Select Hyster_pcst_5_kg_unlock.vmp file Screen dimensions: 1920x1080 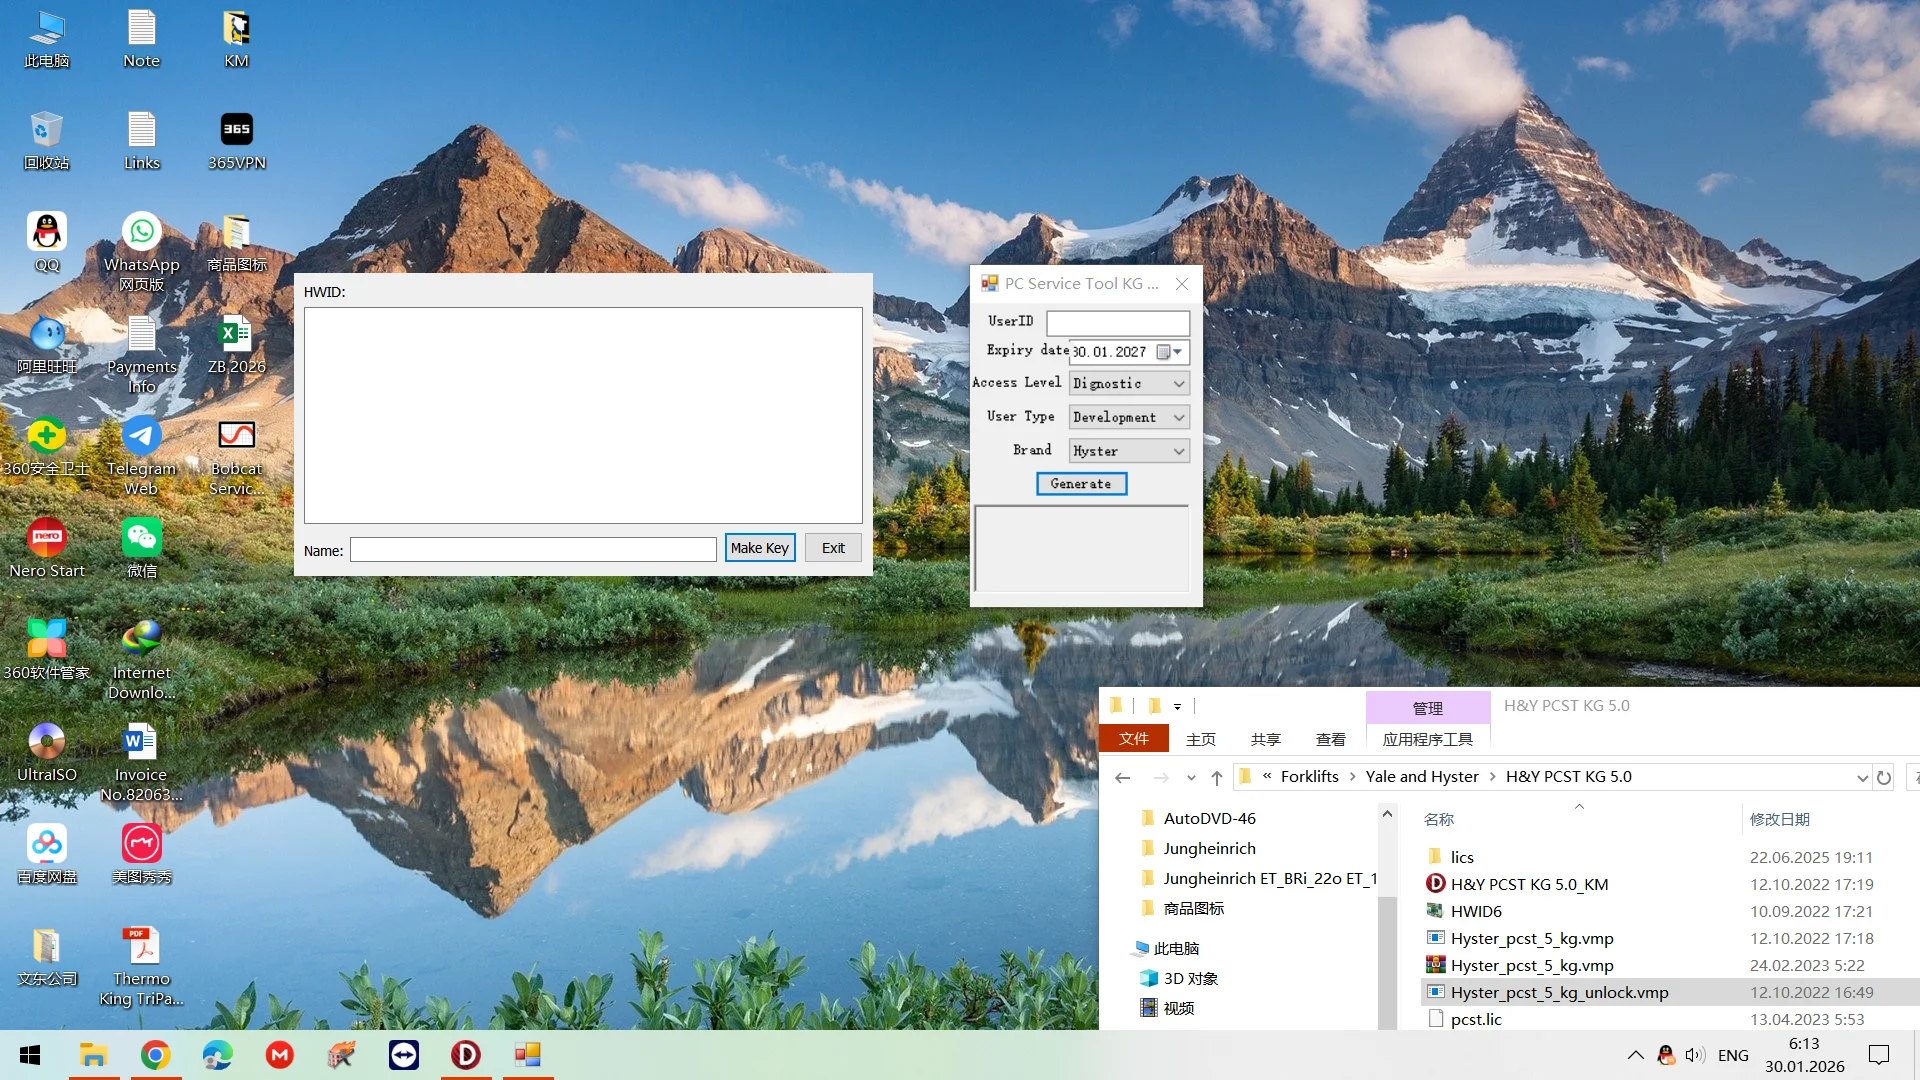(1559, 992)
